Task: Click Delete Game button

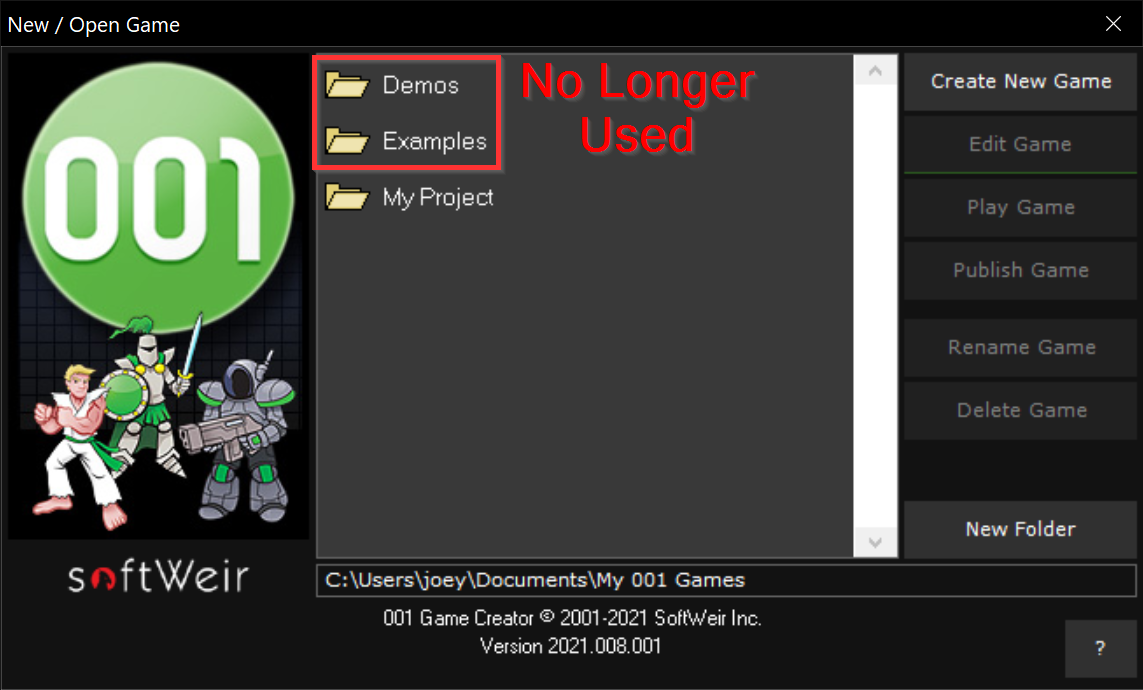Action: (x=1021, y=410)
